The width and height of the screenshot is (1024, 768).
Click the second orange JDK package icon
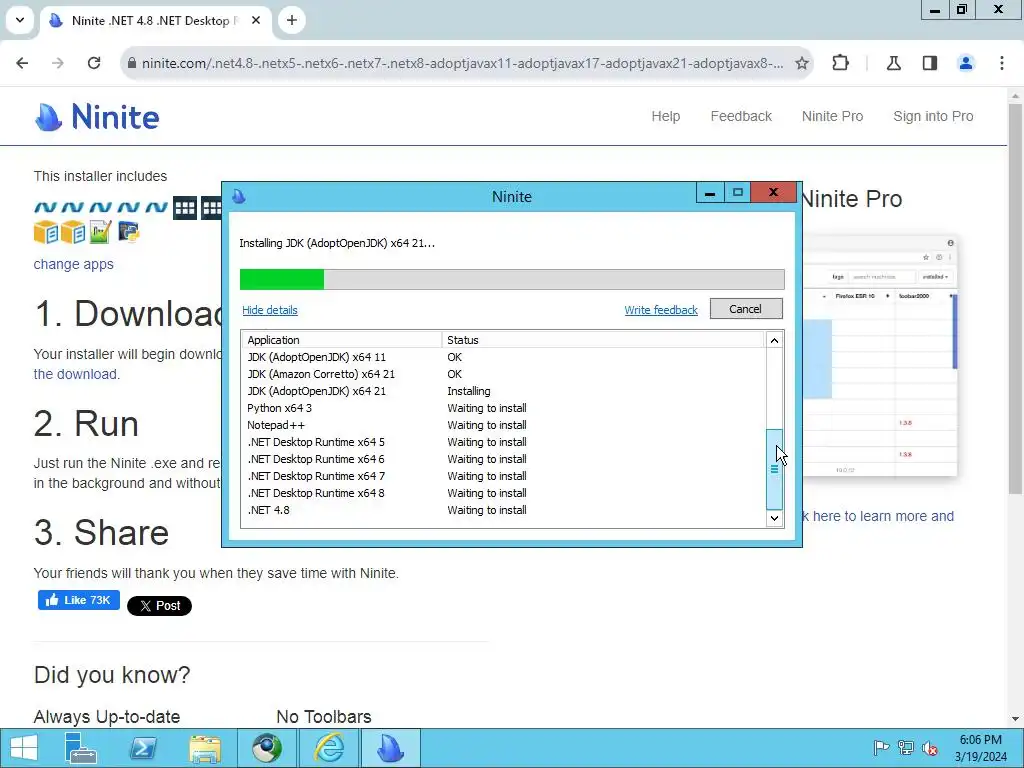72,232
